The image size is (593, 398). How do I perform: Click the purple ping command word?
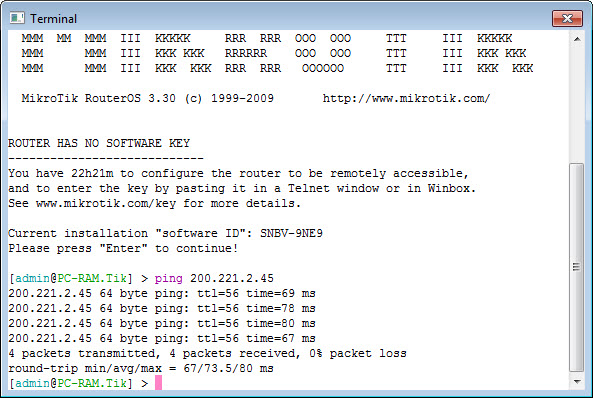click(x=169, y=279)
